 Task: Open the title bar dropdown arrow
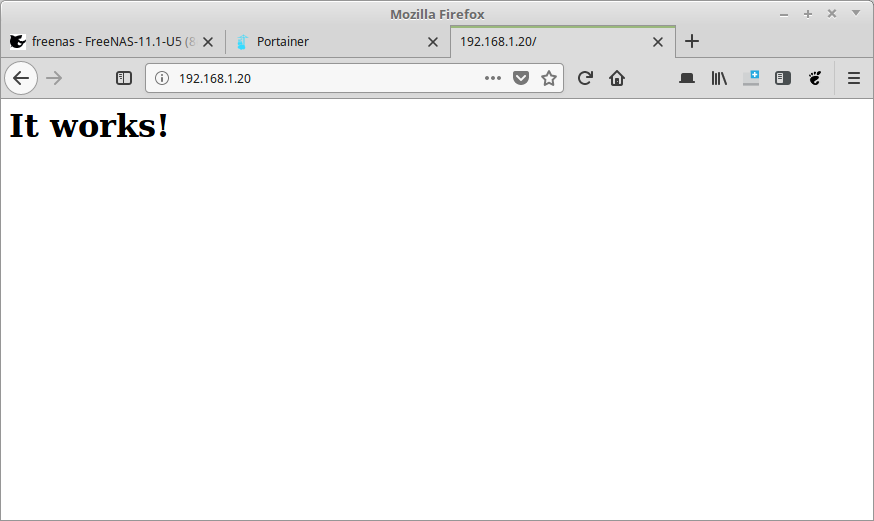[x=856, y=13]
